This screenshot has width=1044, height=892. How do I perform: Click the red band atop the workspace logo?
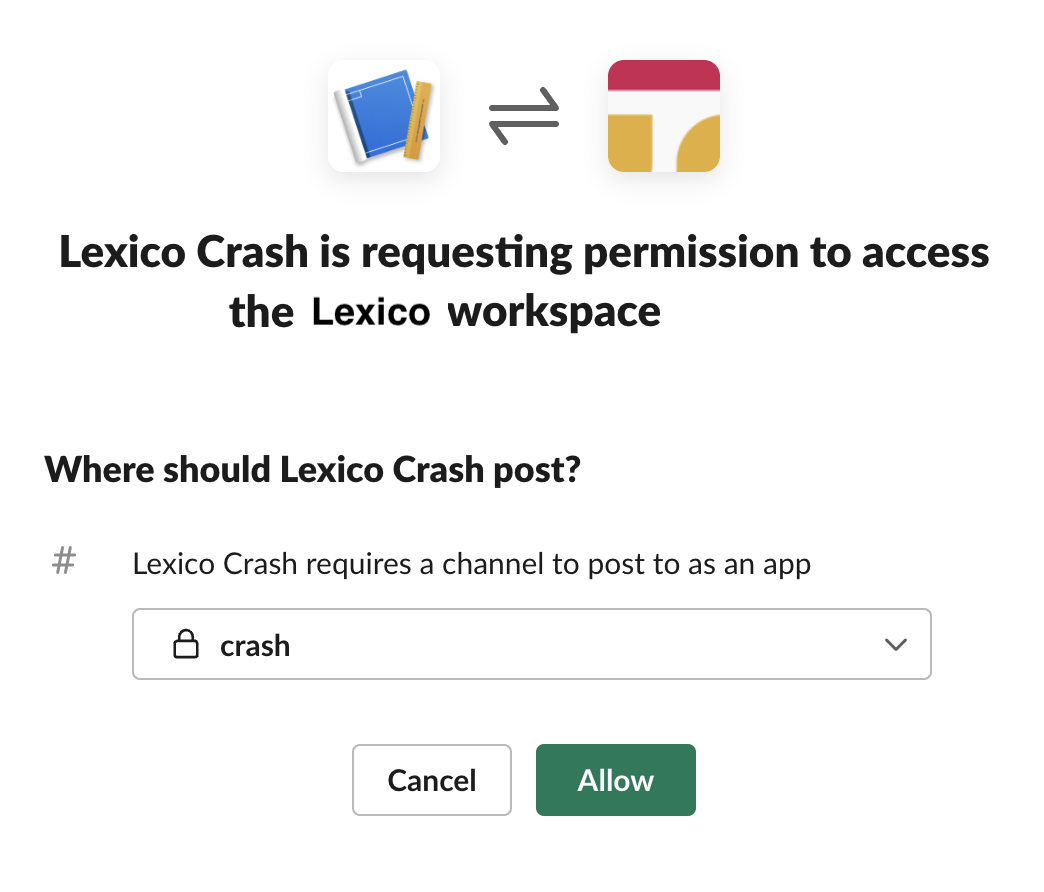664,75
